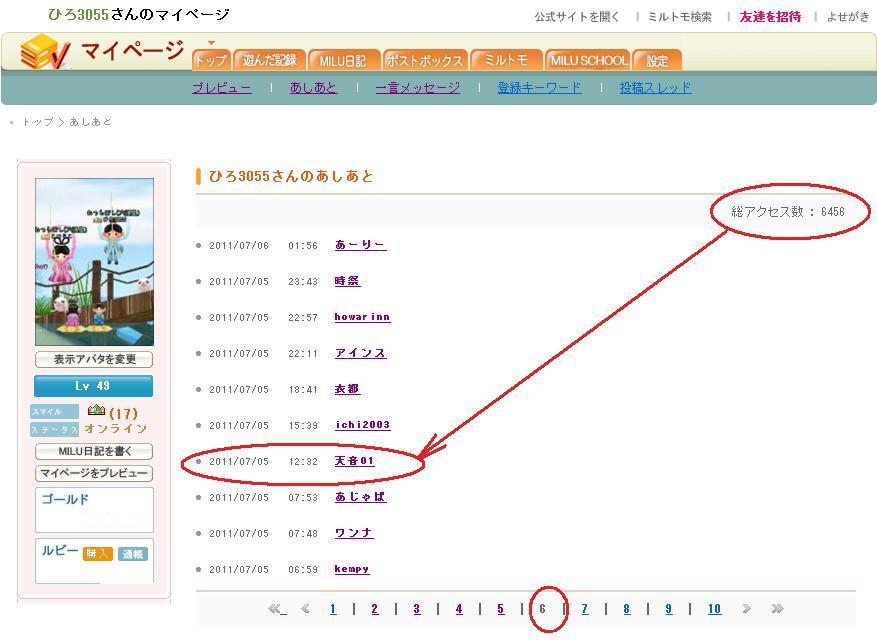877x642 pixels.
Task: Open the 一言メッセージ link
Action: pos(417,88)
